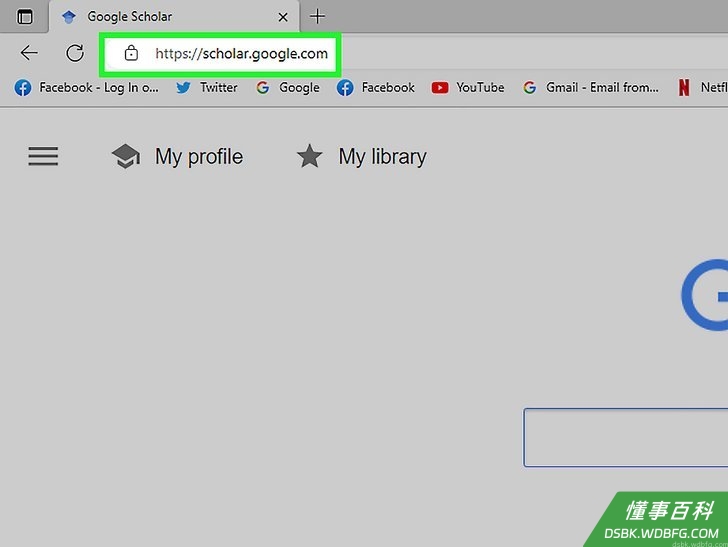Open the Facebook bookmark next to YouTube
The height and width of the screenshot is (547, 728).
click(x=375, y=87)
